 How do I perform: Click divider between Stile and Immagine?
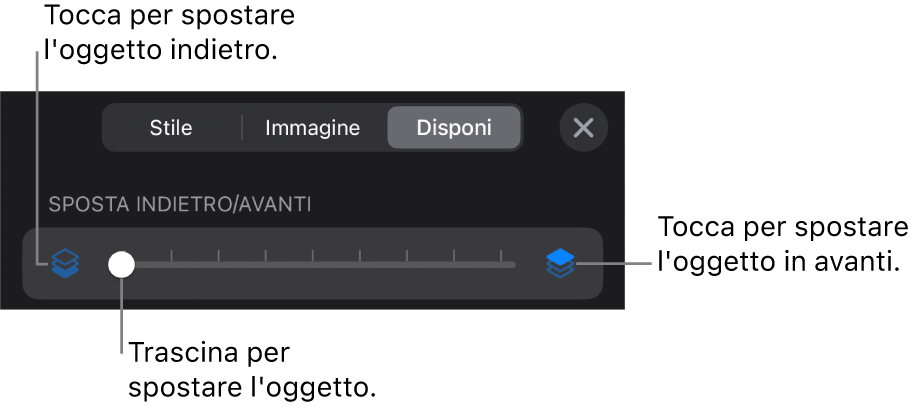point(242,128)
